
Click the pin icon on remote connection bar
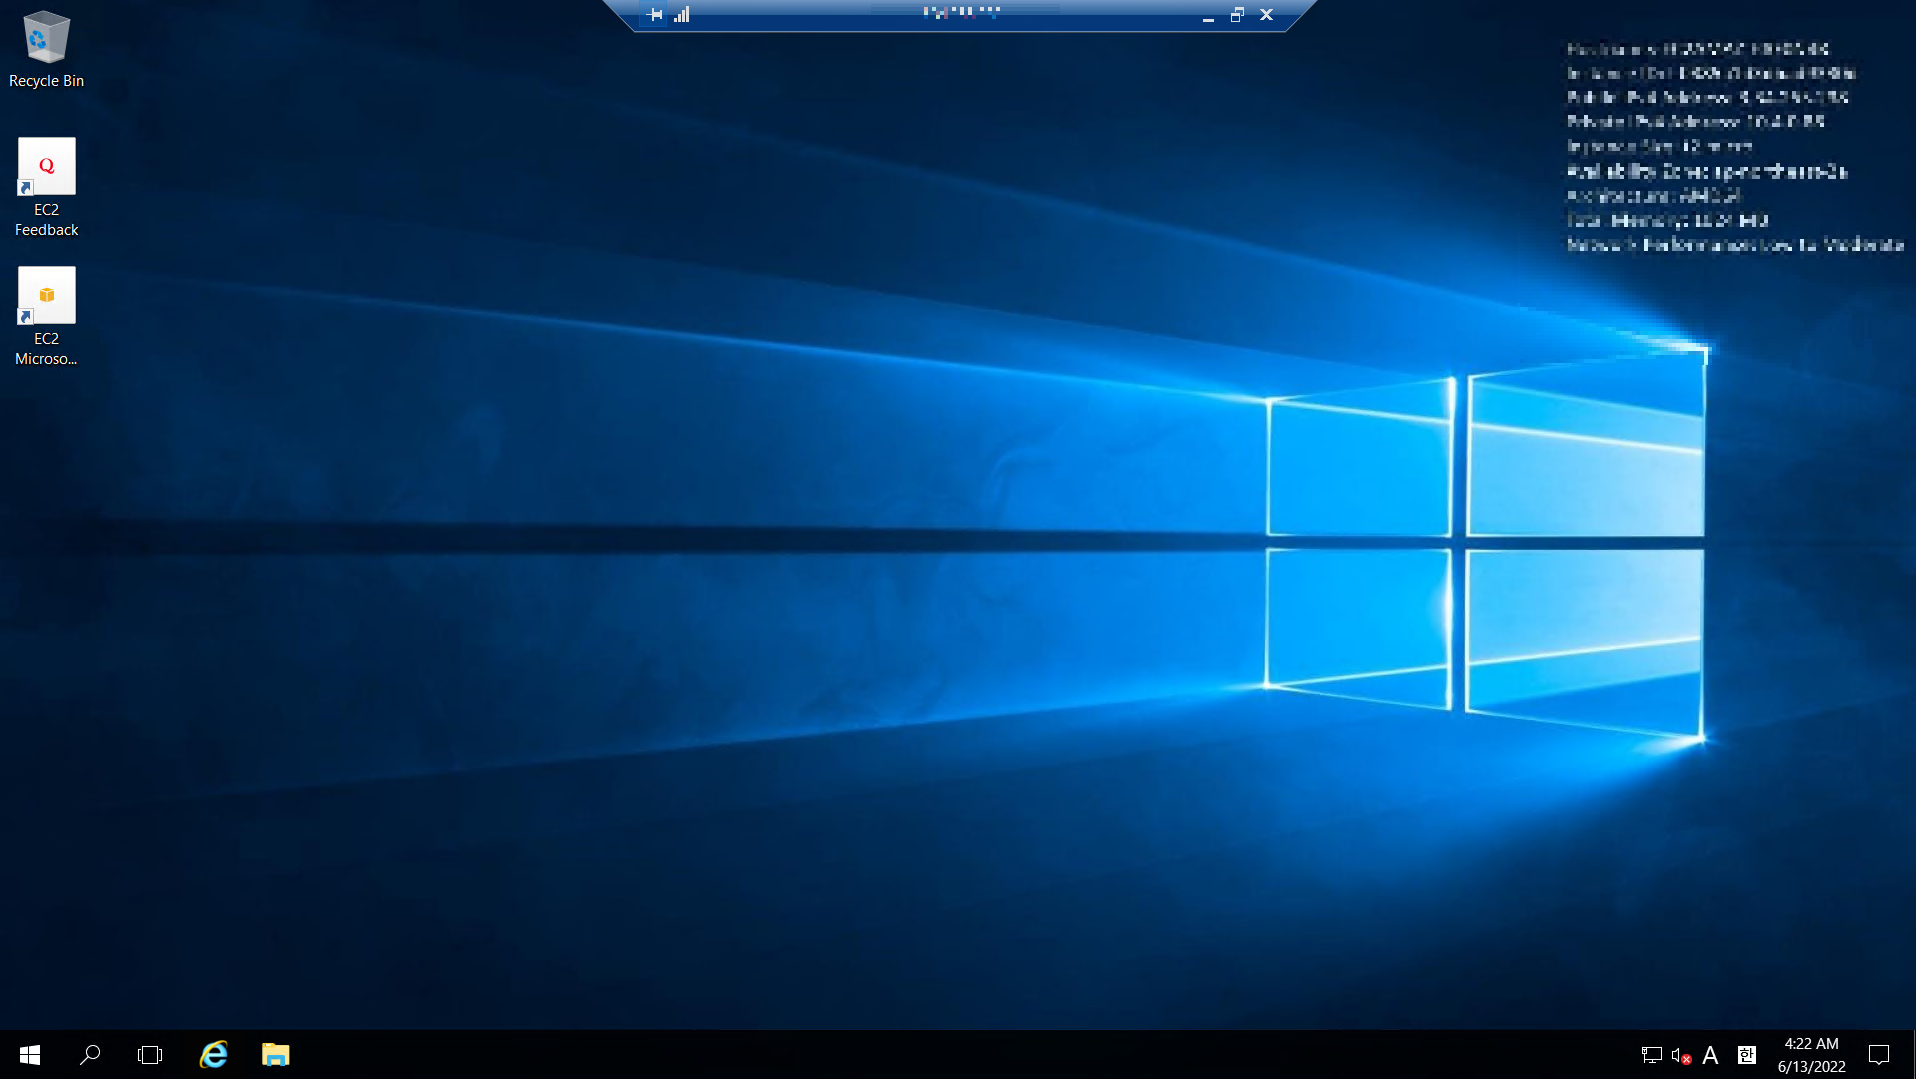[x=655, y=15]
